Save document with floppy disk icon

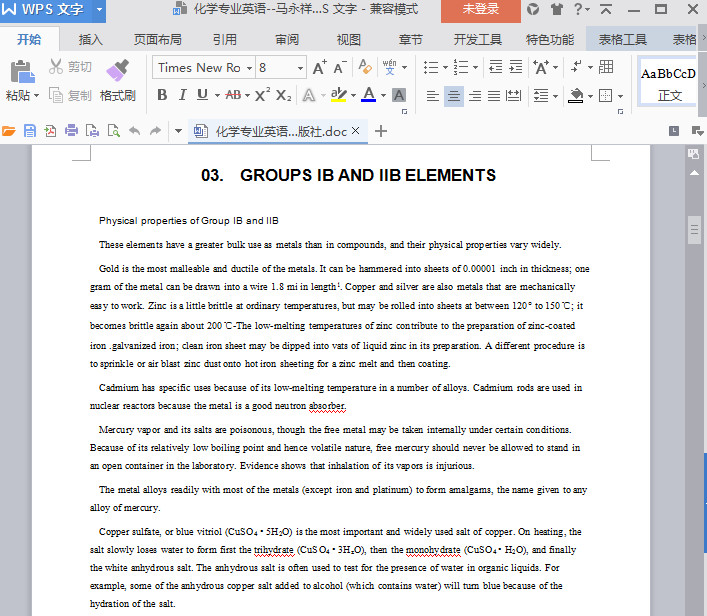tap(30, 131)
